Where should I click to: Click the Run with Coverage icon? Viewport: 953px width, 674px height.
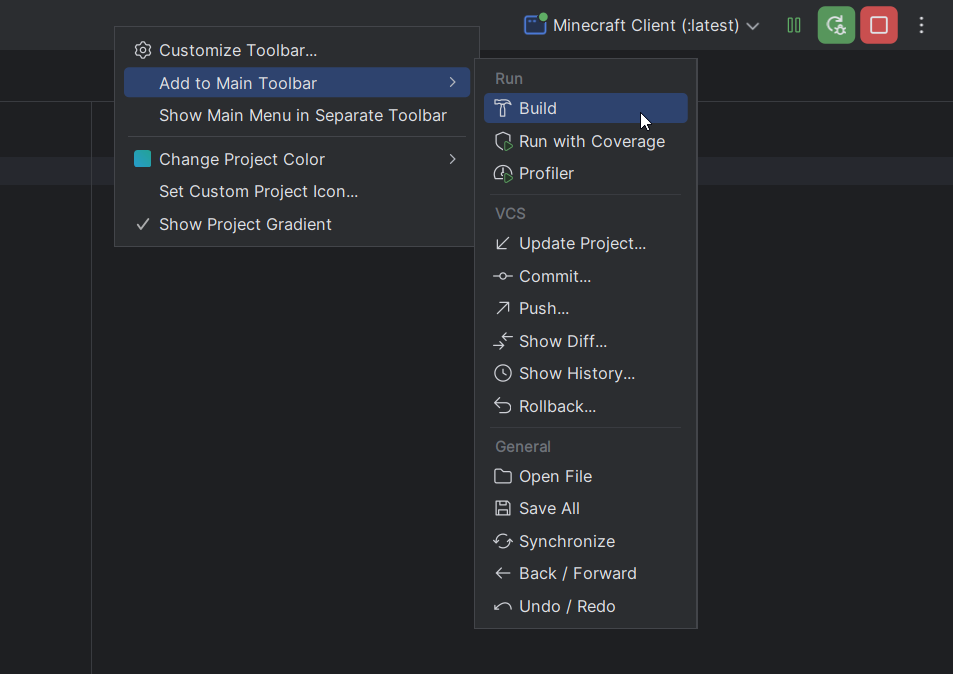[x=502, y=141]
